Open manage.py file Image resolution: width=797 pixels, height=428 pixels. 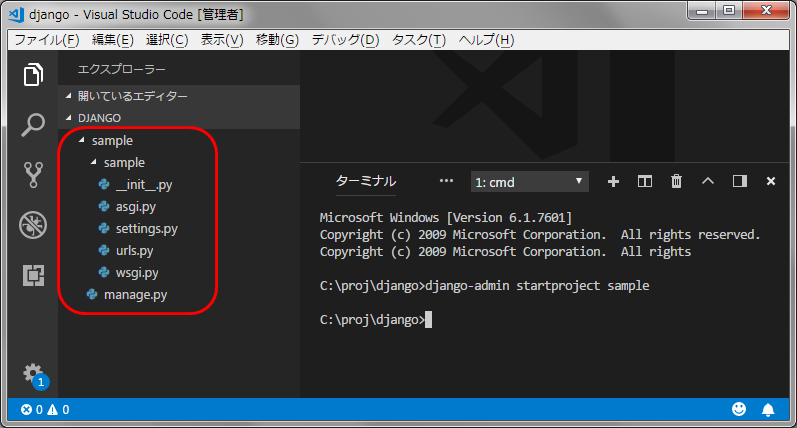pos(135,294)
